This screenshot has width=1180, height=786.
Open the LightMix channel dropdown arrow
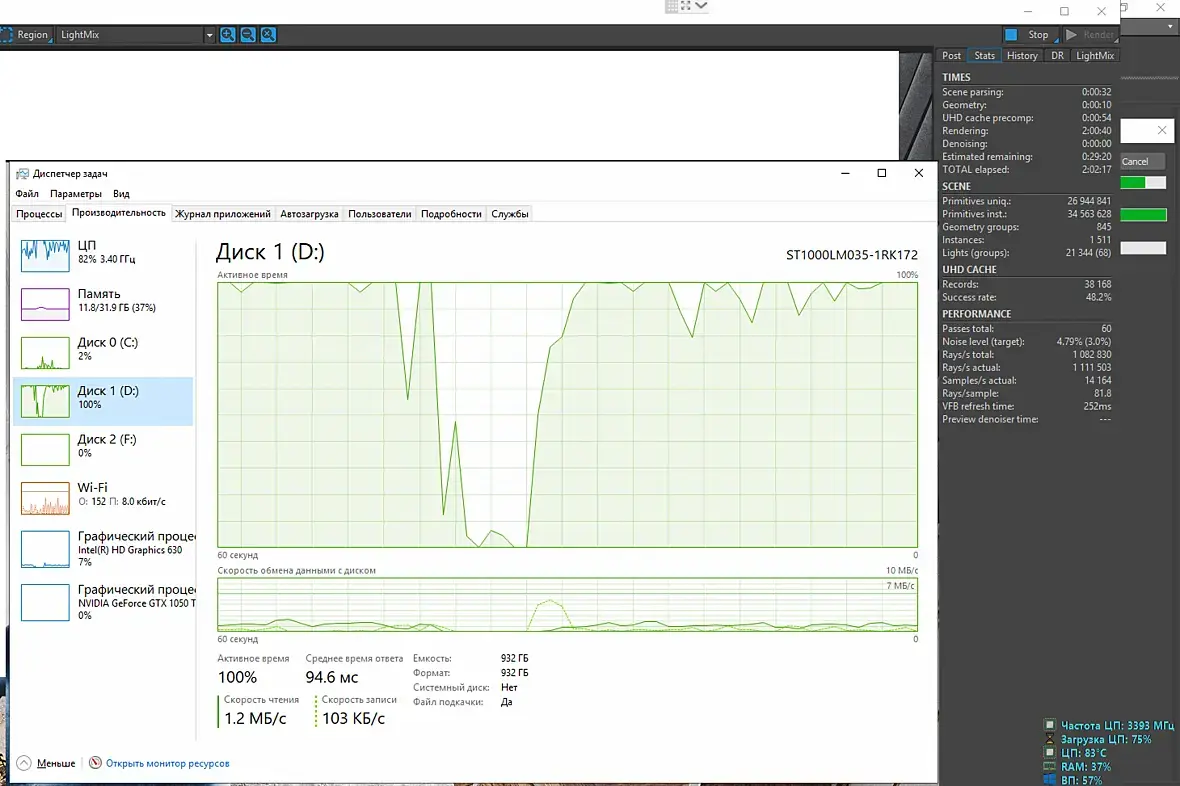[209, 35]
